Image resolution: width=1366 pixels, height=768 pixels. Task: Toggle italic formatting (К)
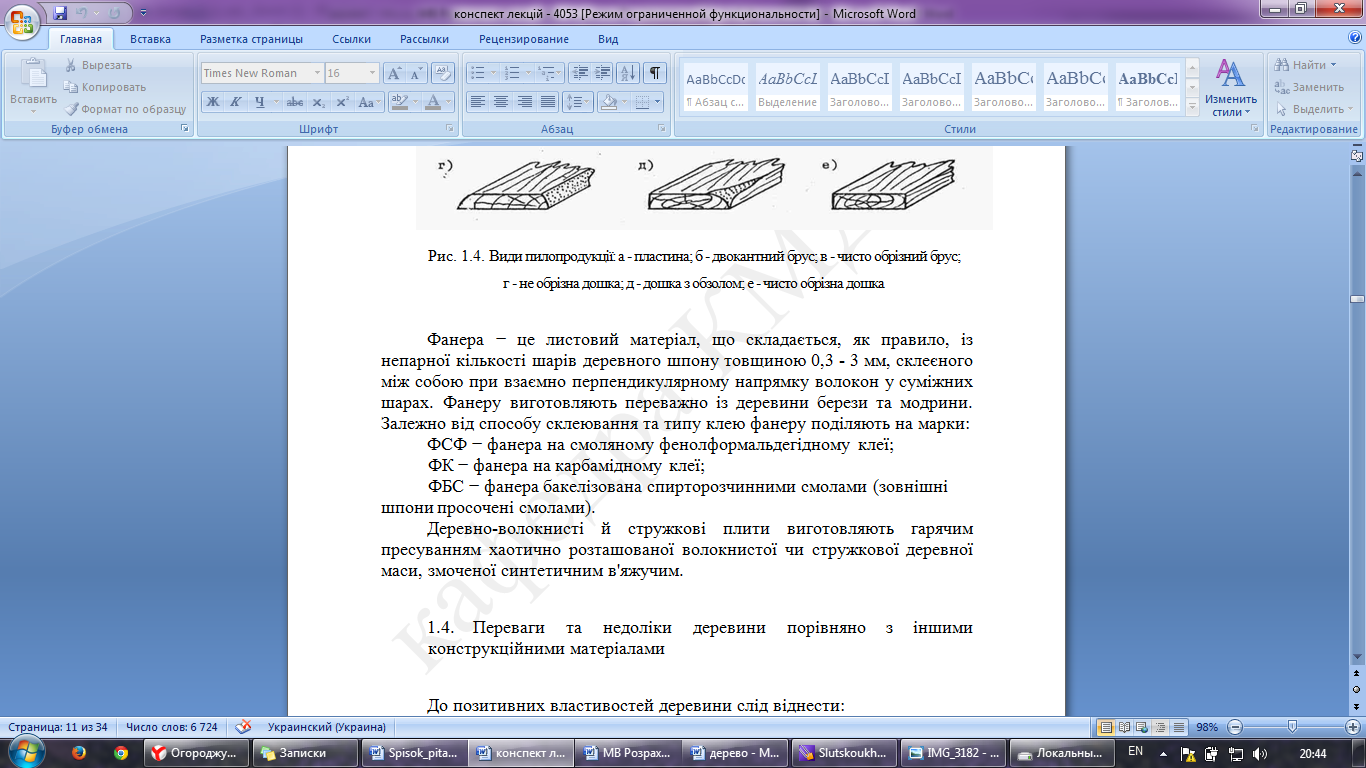(x=236, y=102)
